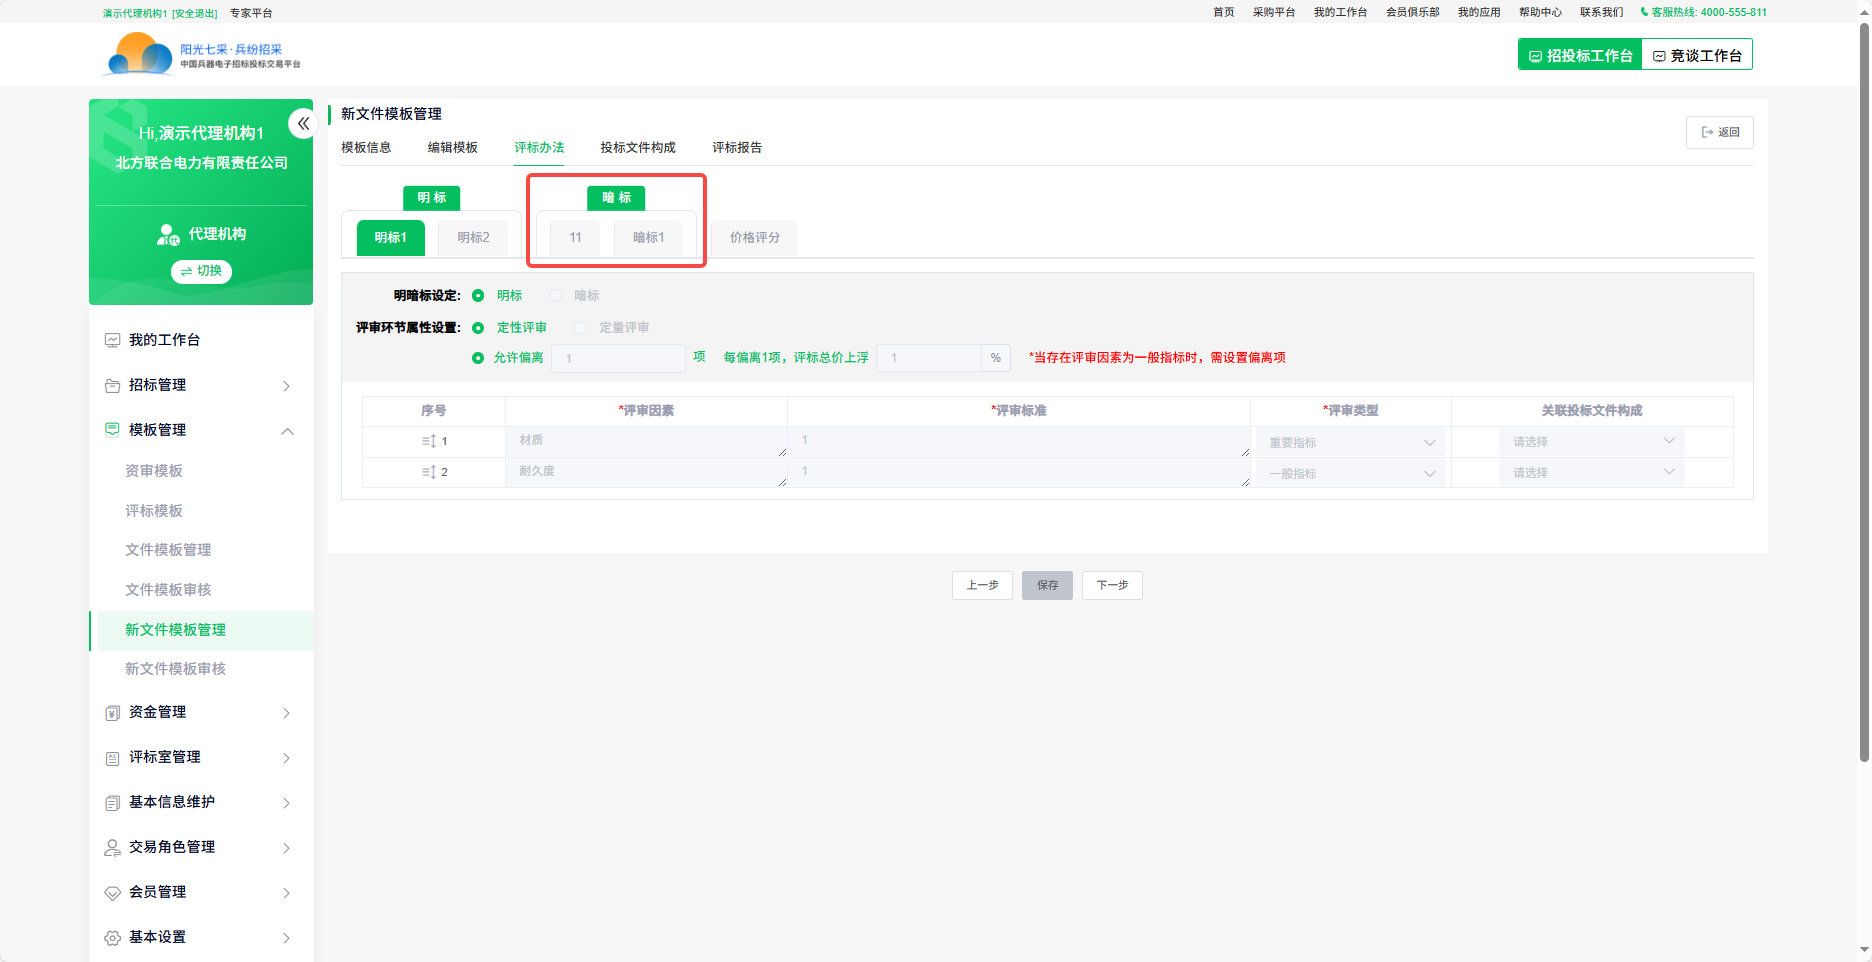Screen dimensions: 1872x962
Task: Click the 下一步 button
Action: point(1112,585)
